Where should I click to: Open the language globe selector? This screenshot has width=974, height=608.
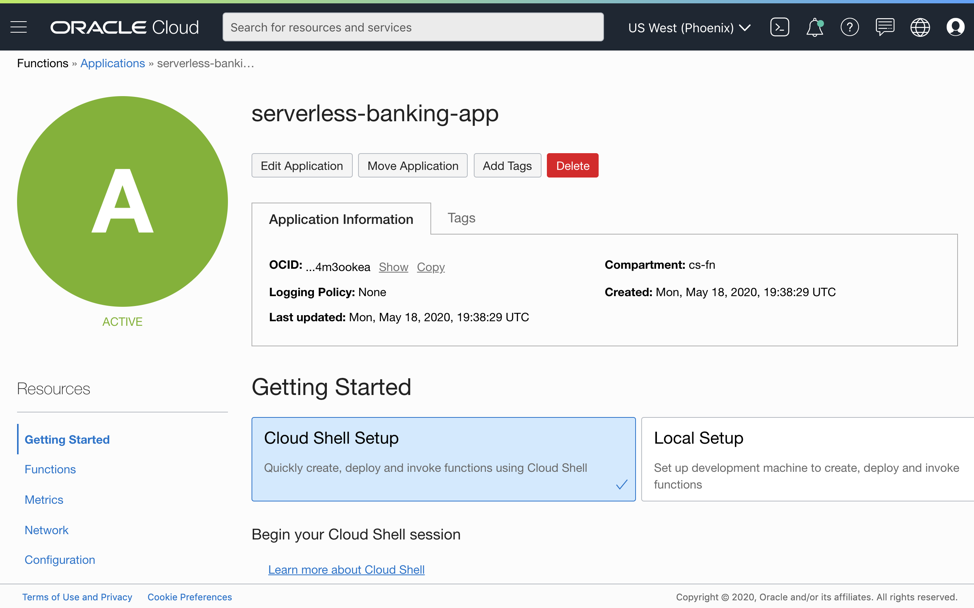click(919, 27)
